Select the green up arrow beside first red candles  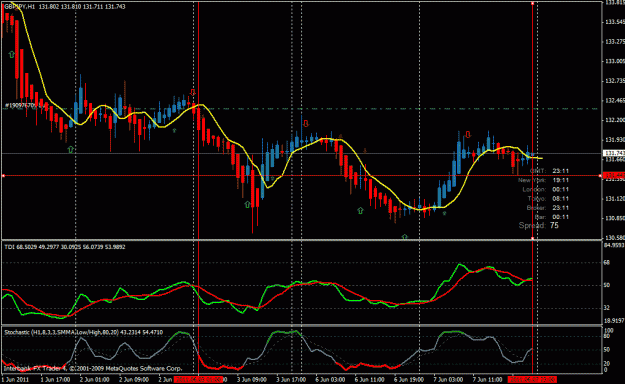(x=12, y=54)
